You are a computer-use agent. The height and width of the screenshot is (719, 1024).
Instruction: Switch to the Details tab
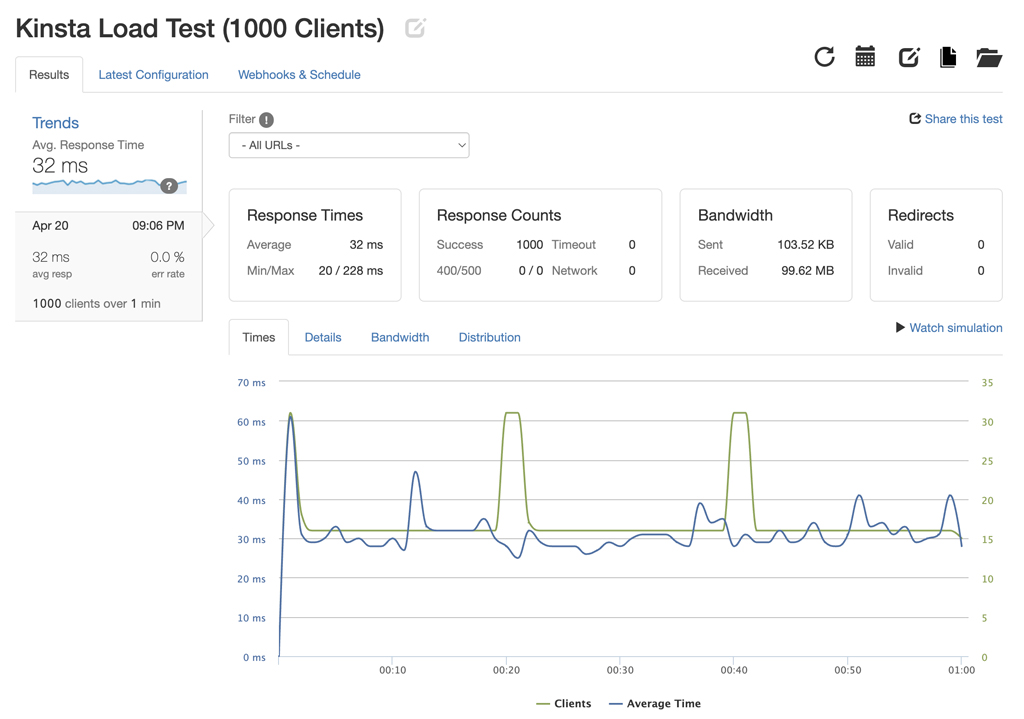(x=323, y=337)
